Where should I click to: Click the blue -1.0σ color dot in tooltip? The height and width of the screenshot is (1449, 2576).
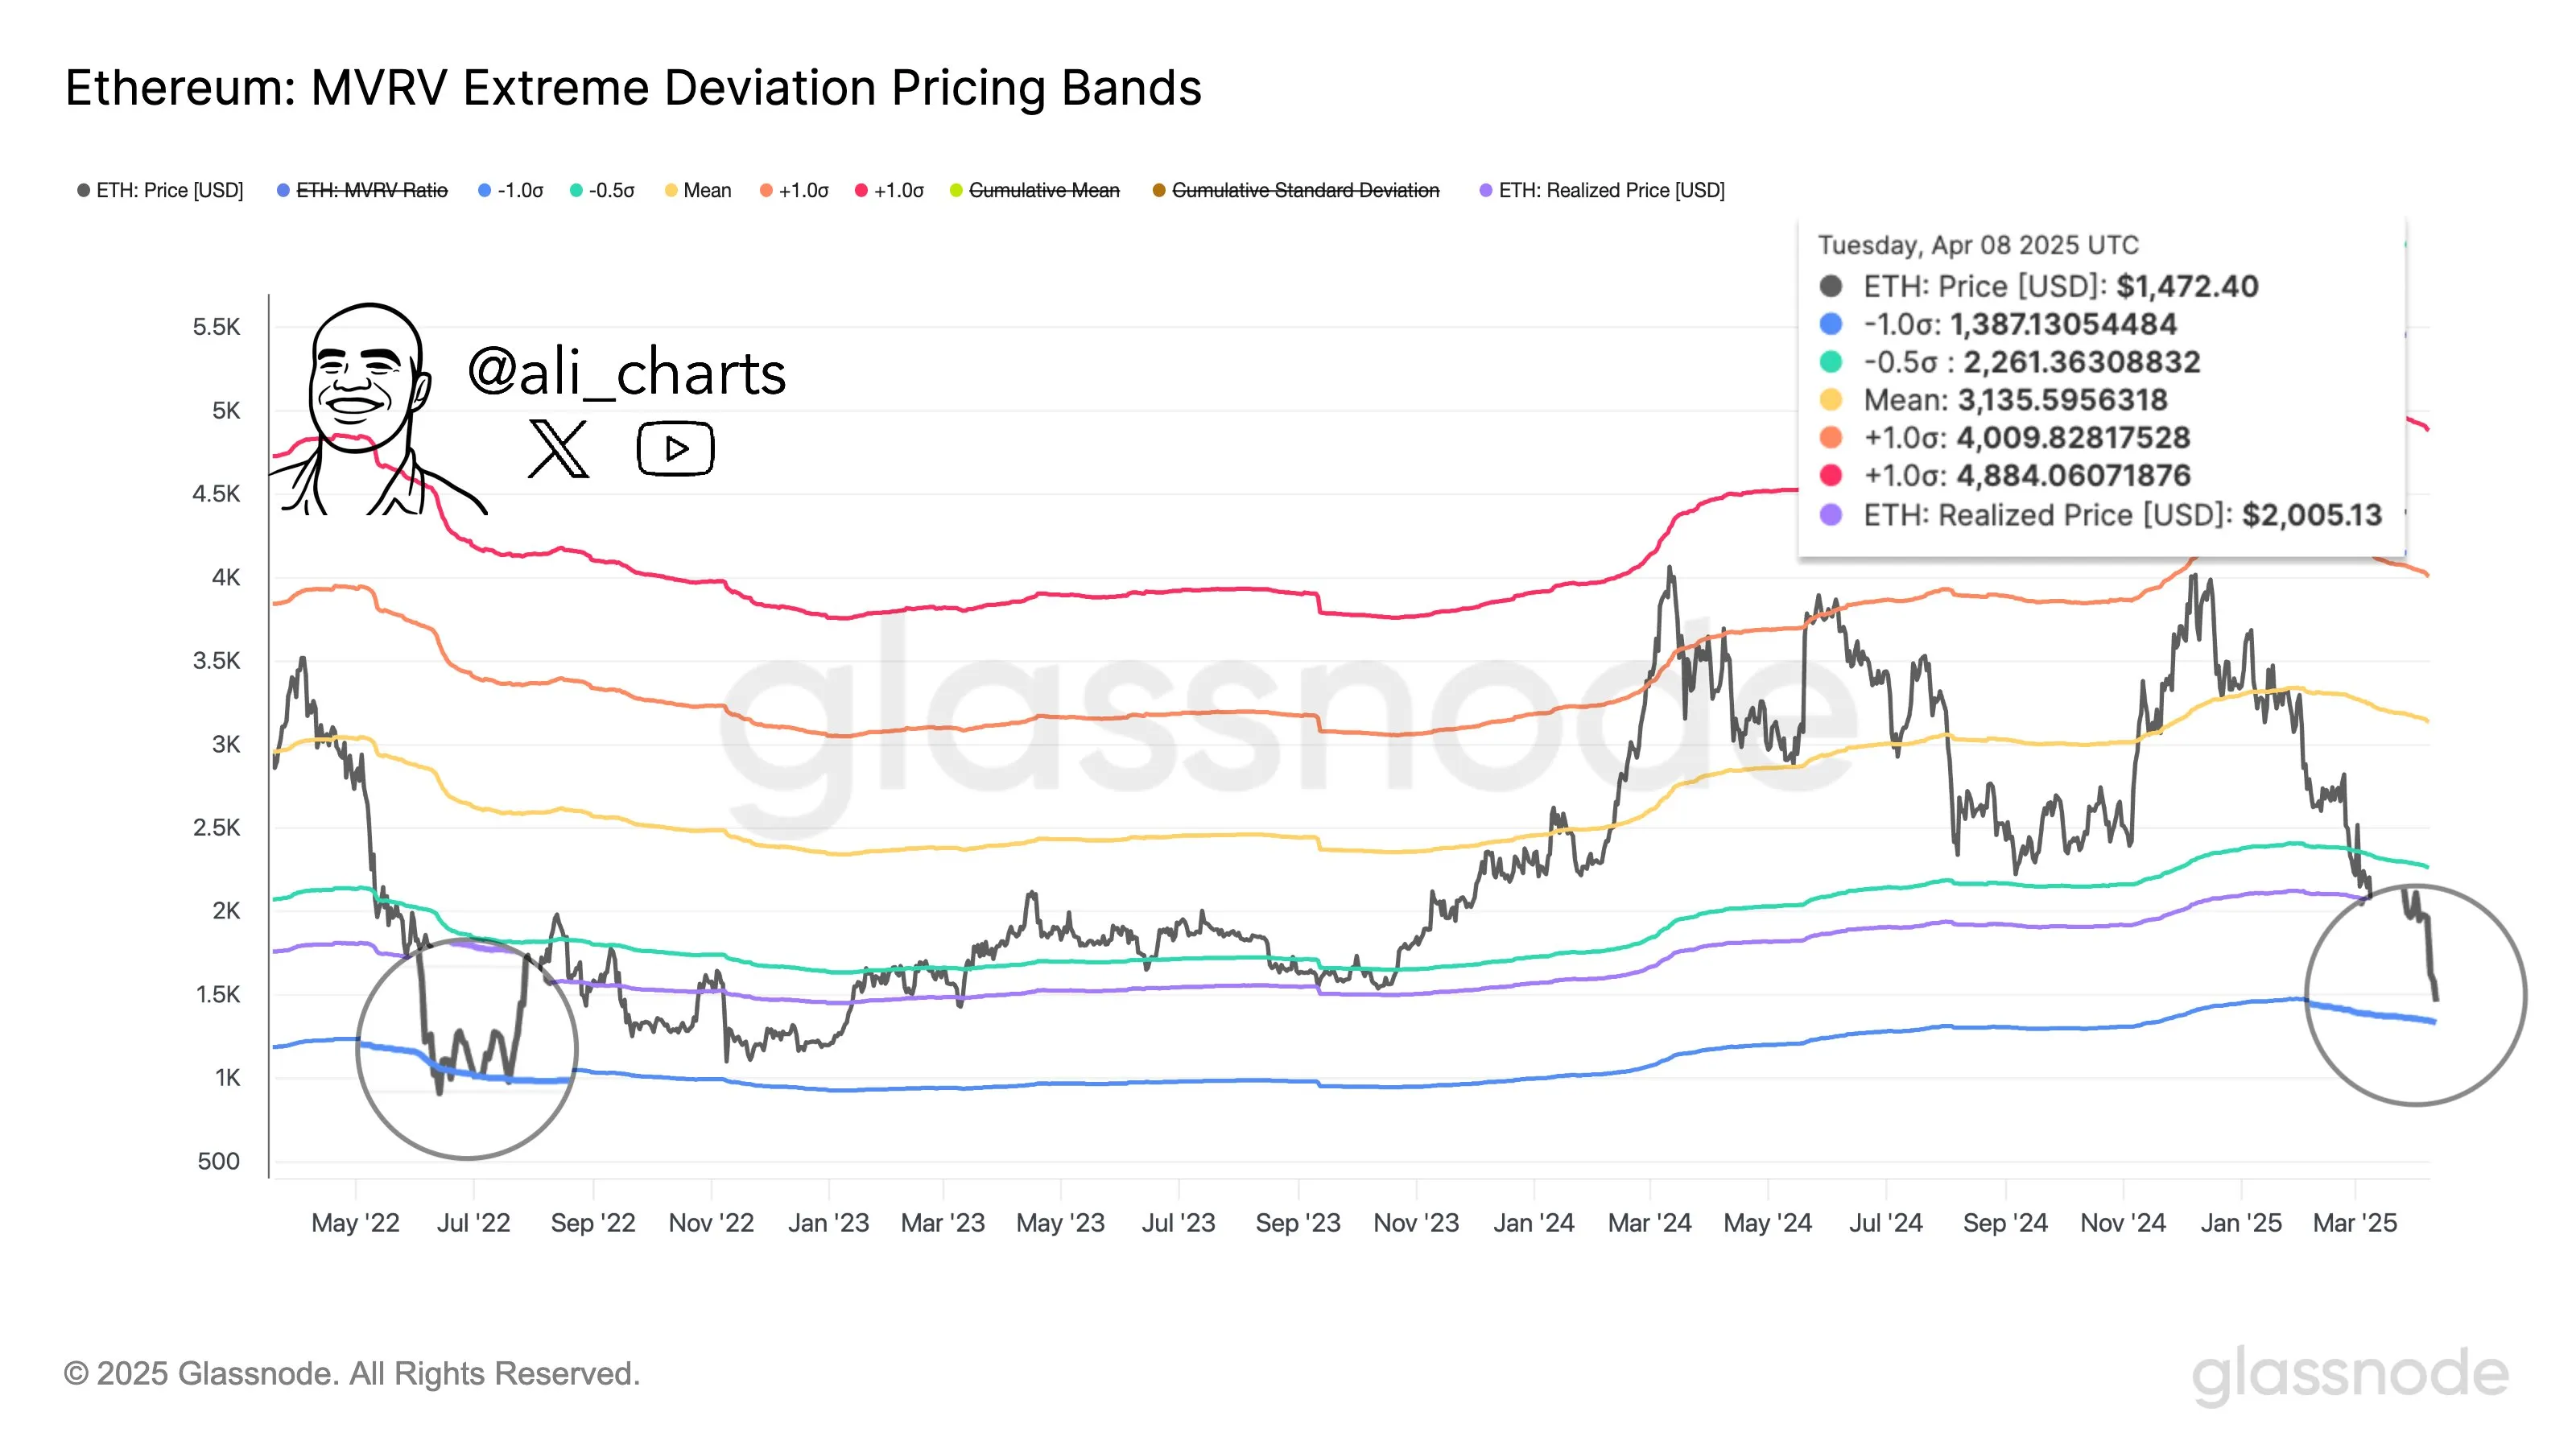pyautogui.click(x=1831, y=324)
